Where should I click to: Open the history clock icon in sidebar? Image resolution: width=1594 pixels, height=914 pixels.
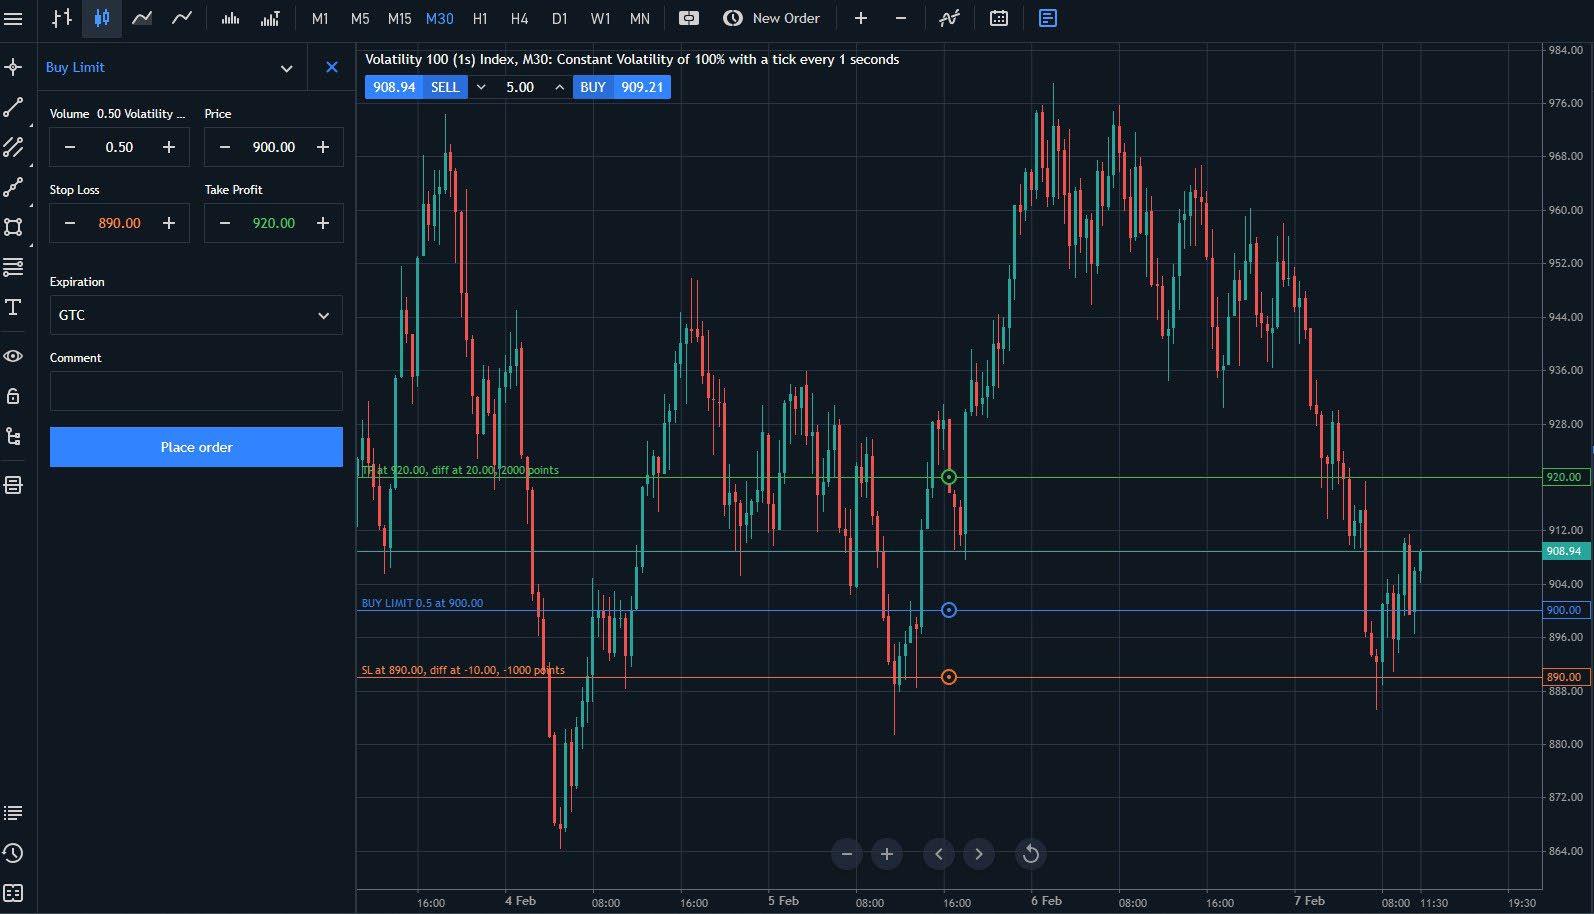click(13, 853)
